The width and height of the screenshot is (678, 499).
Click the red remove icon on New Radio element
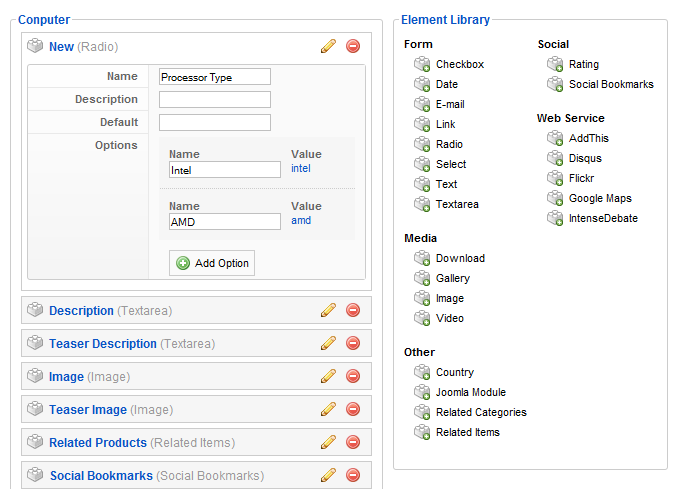click(x=353, y=46)
